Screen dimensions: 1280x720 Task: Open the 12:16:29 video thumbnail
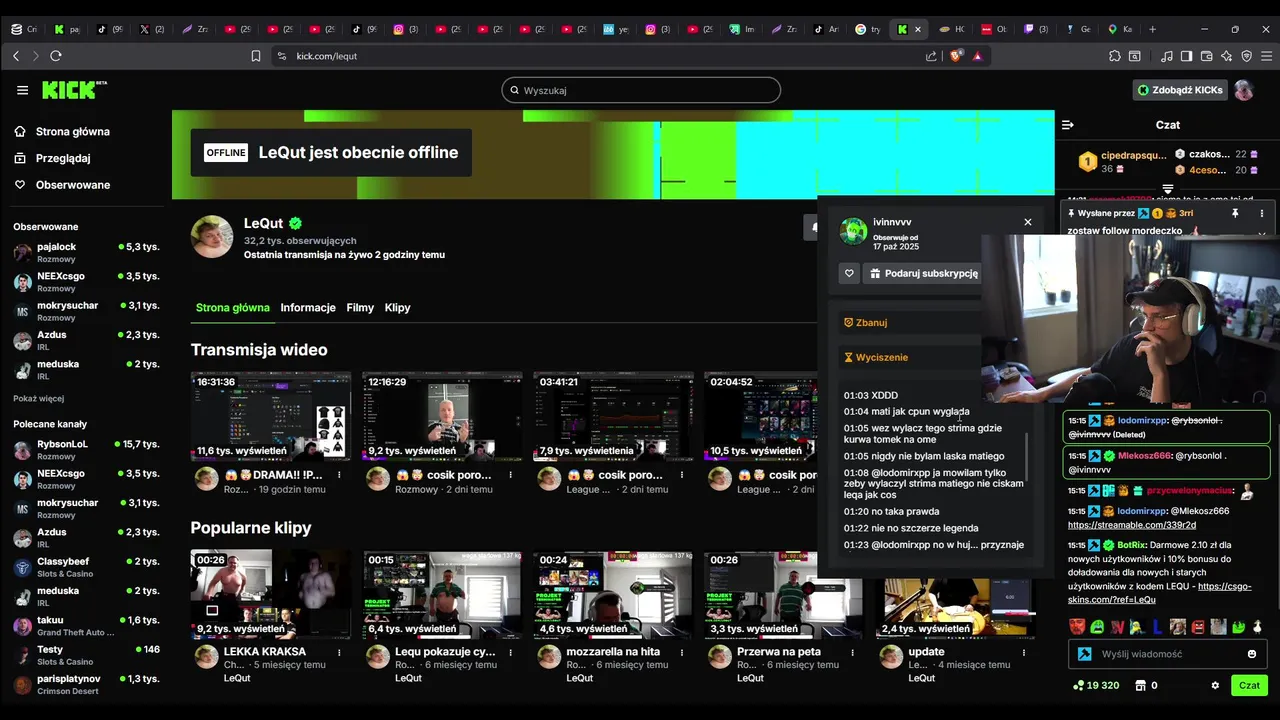[442, 416]
